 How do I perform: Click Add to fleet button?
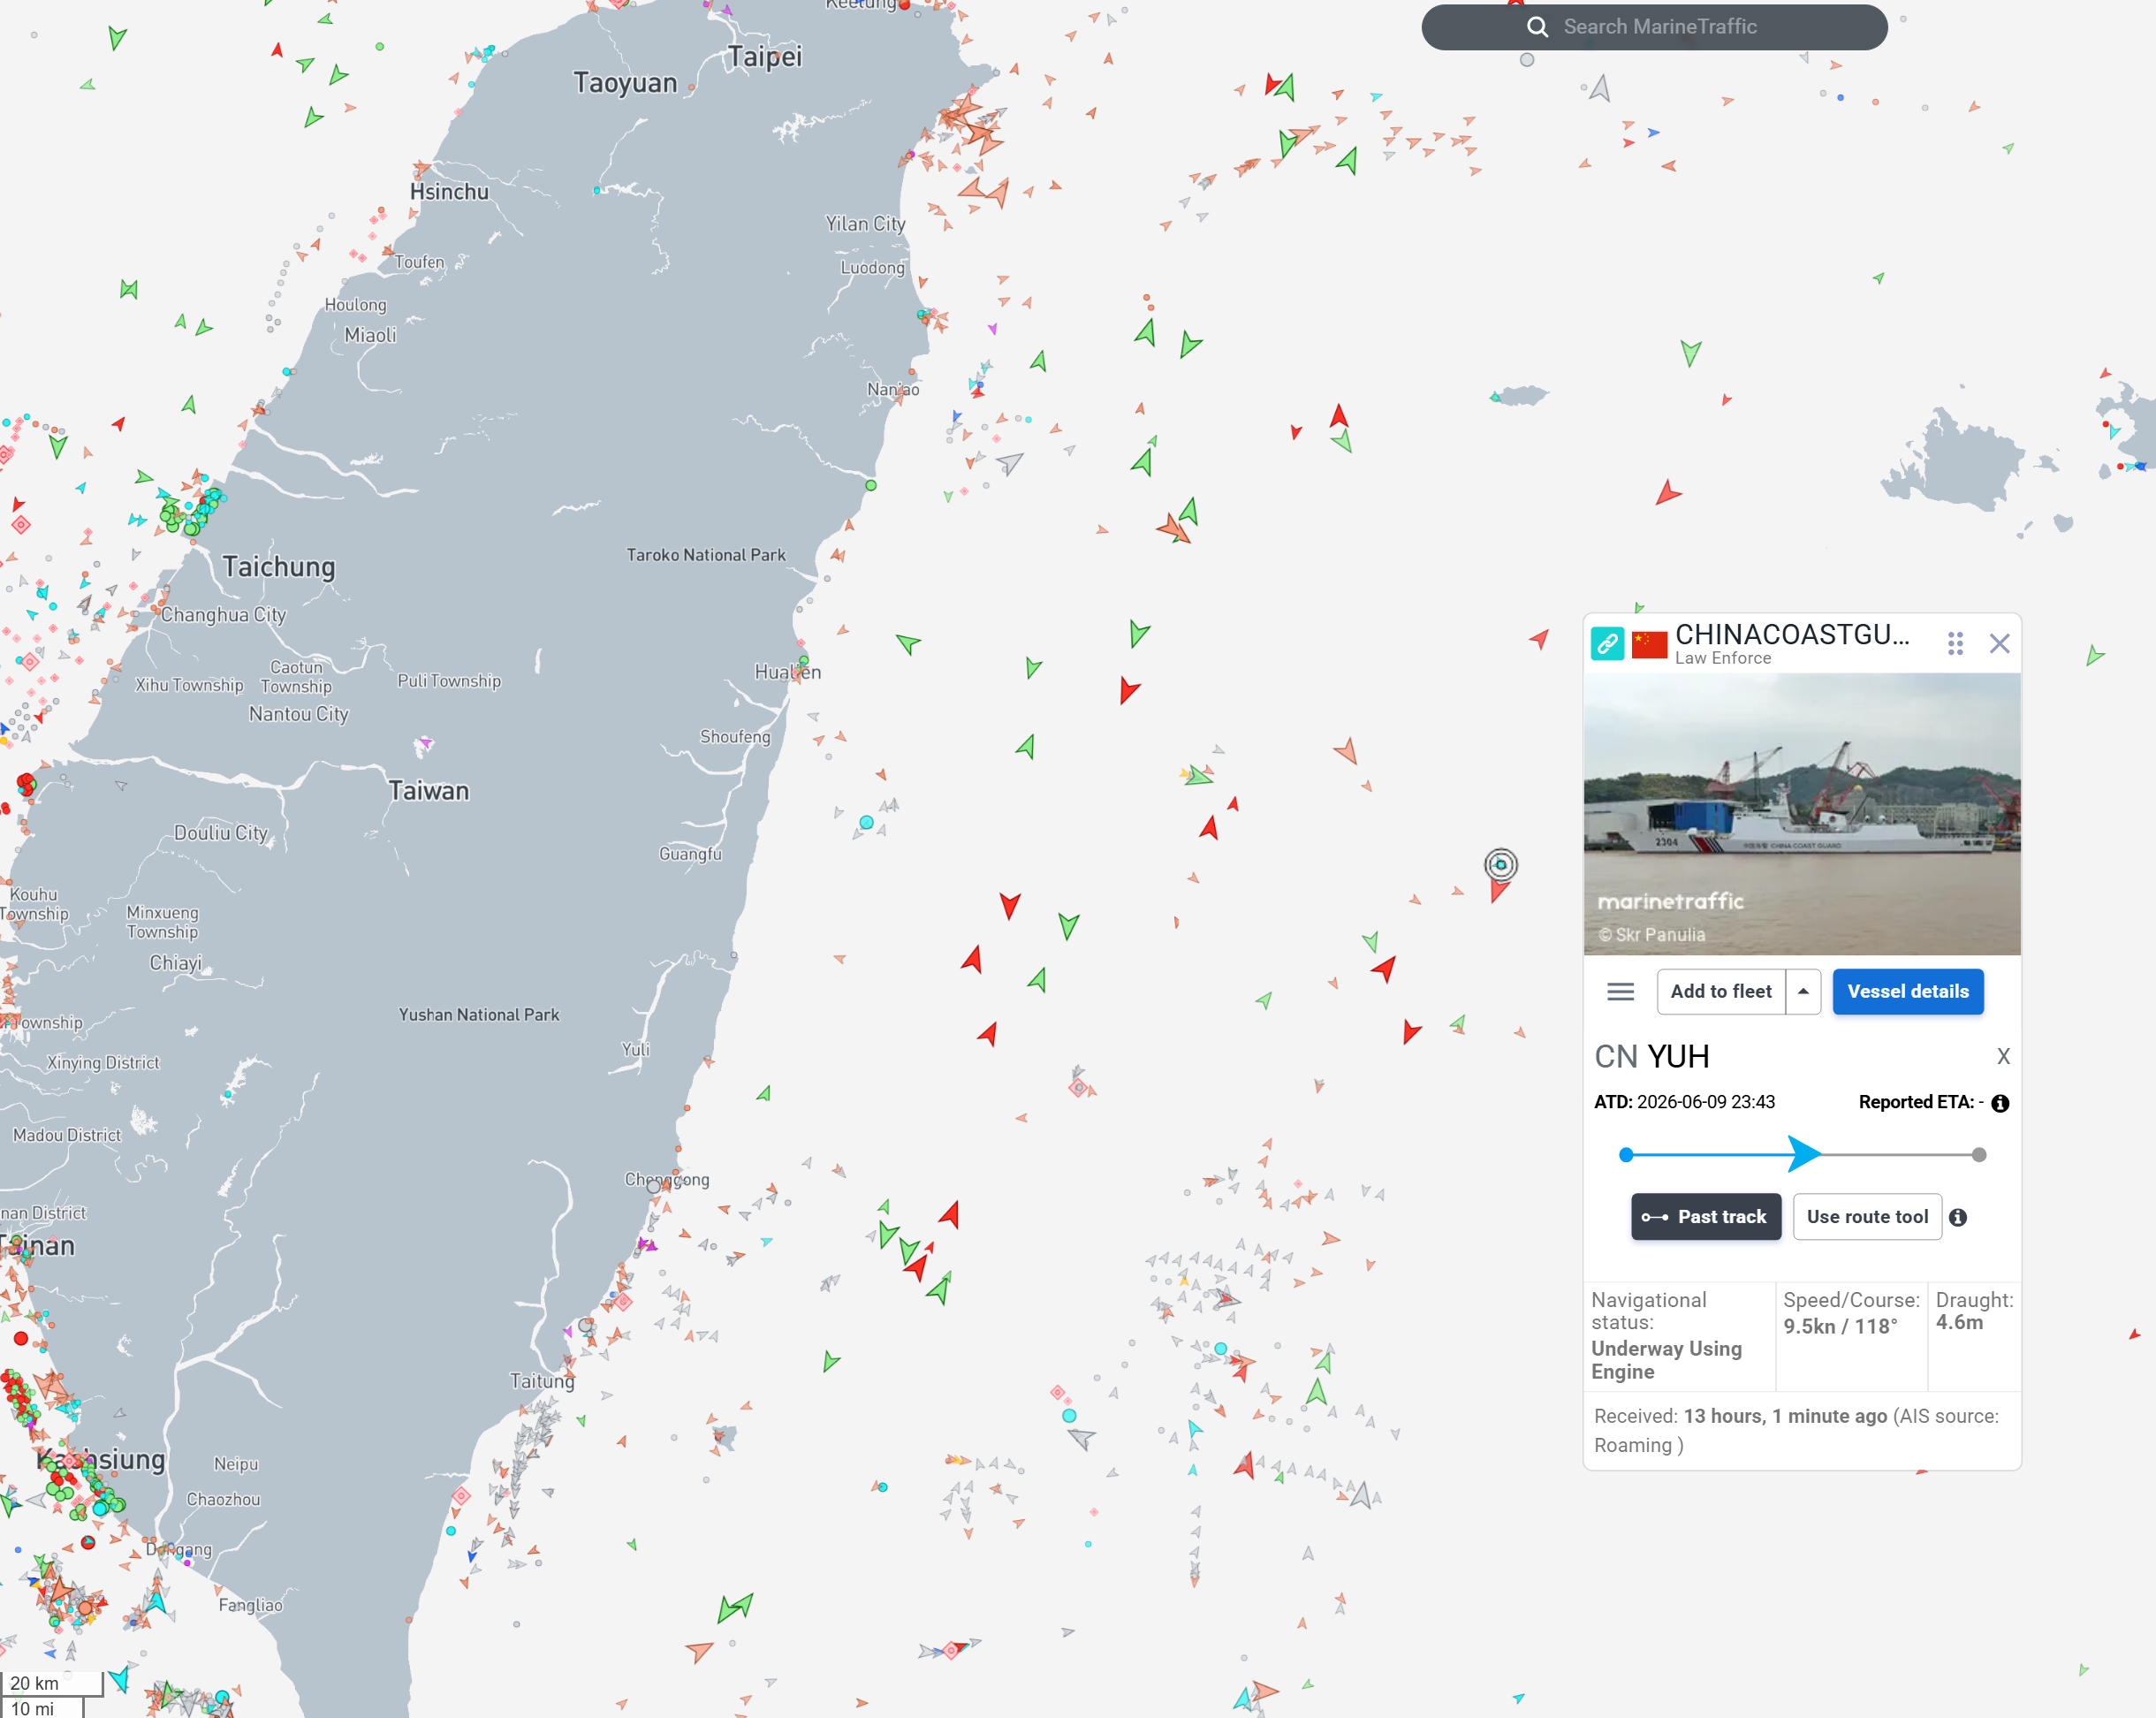[1720, 991]
